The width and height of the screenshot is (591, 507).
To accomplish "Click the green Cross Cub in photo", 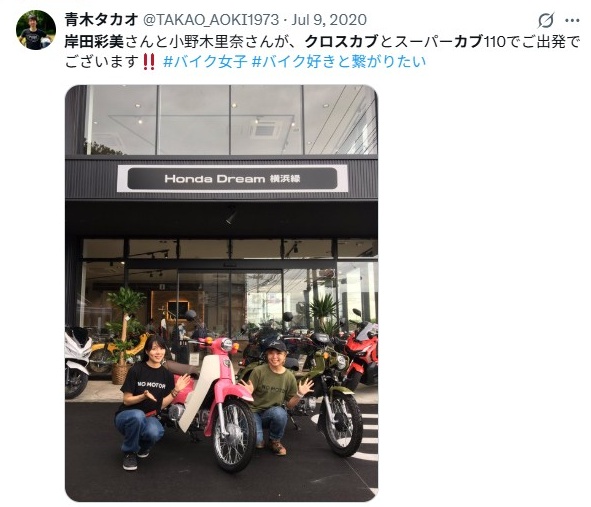I will (327, 390).
